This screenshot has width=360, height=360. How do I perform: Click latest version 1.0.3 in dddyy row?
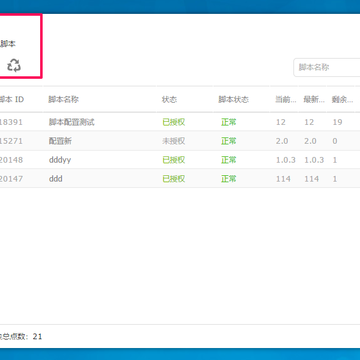pos(314,160)
